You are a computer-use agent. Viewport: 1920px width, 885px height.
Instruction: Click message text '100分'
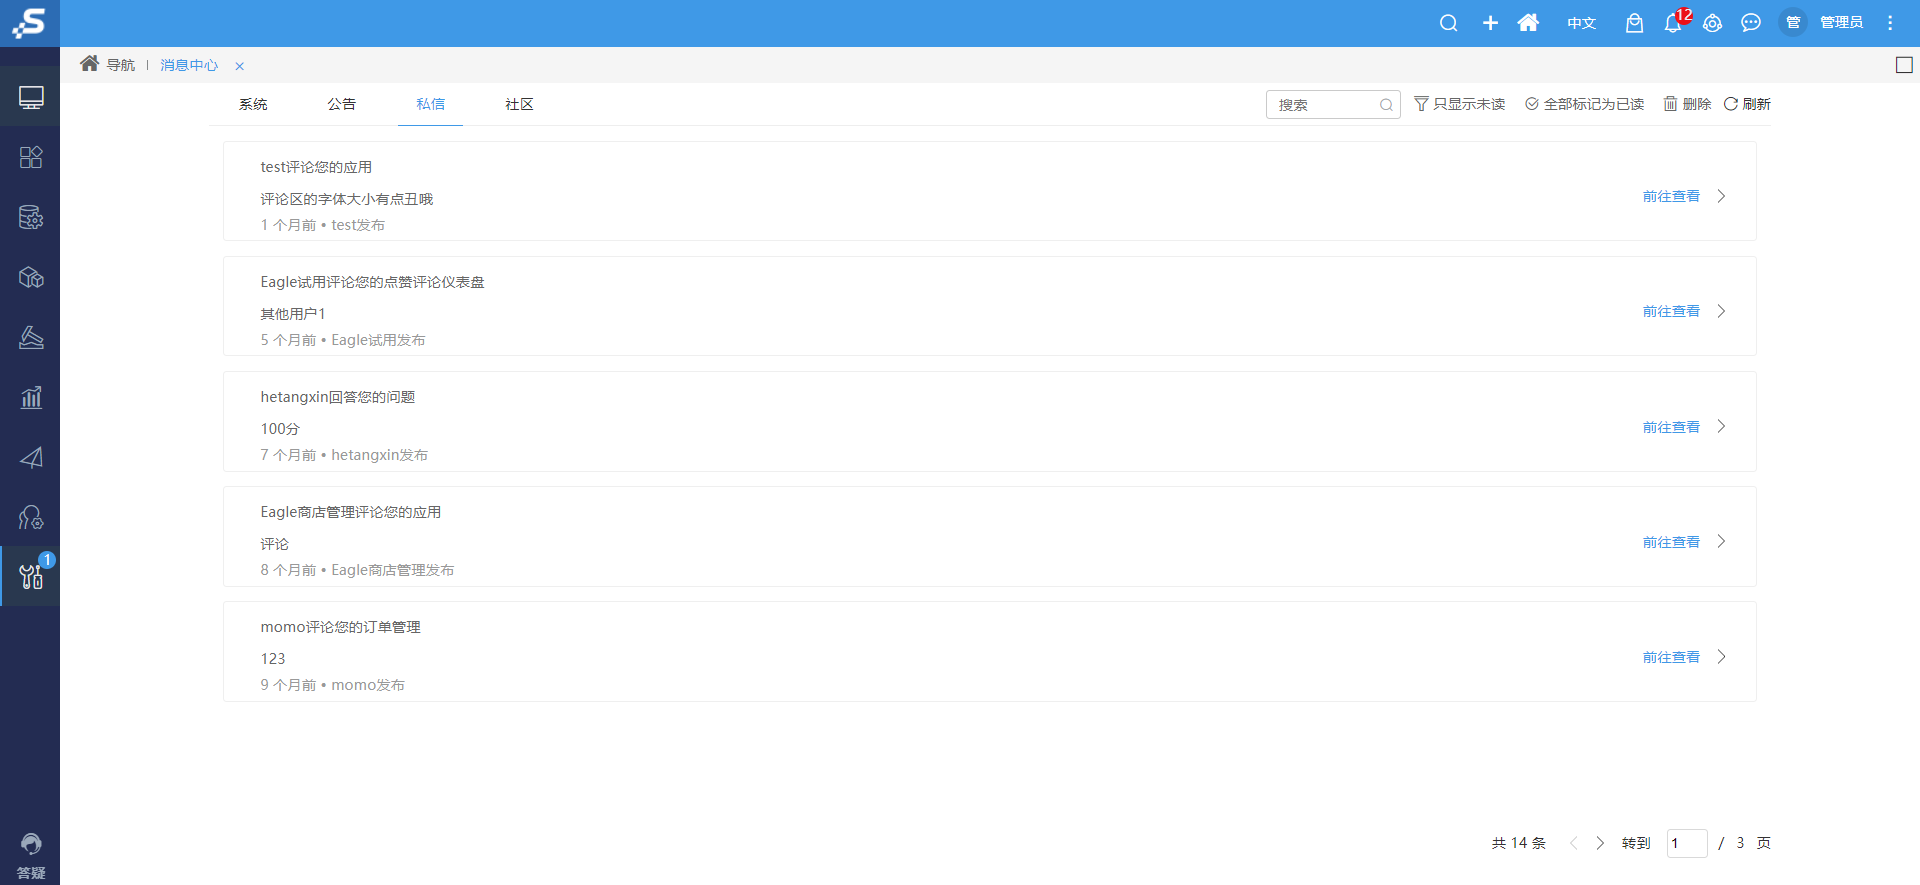point(280,429)
